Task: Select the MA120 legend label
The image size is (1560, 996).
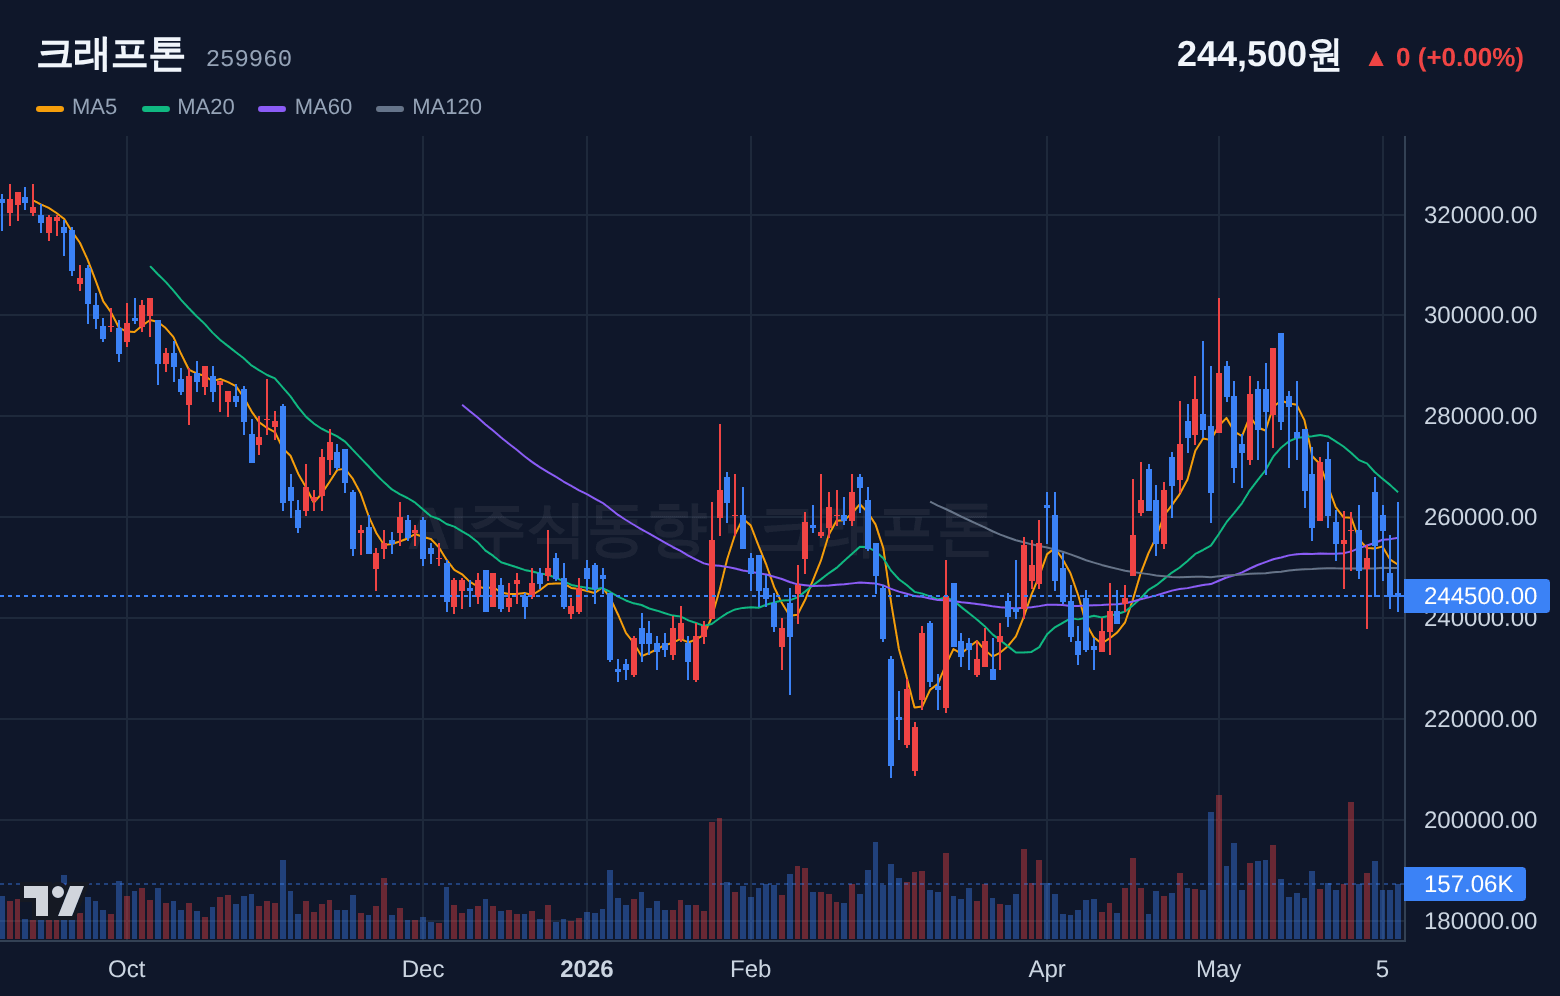Action: (x=447, y=107)
